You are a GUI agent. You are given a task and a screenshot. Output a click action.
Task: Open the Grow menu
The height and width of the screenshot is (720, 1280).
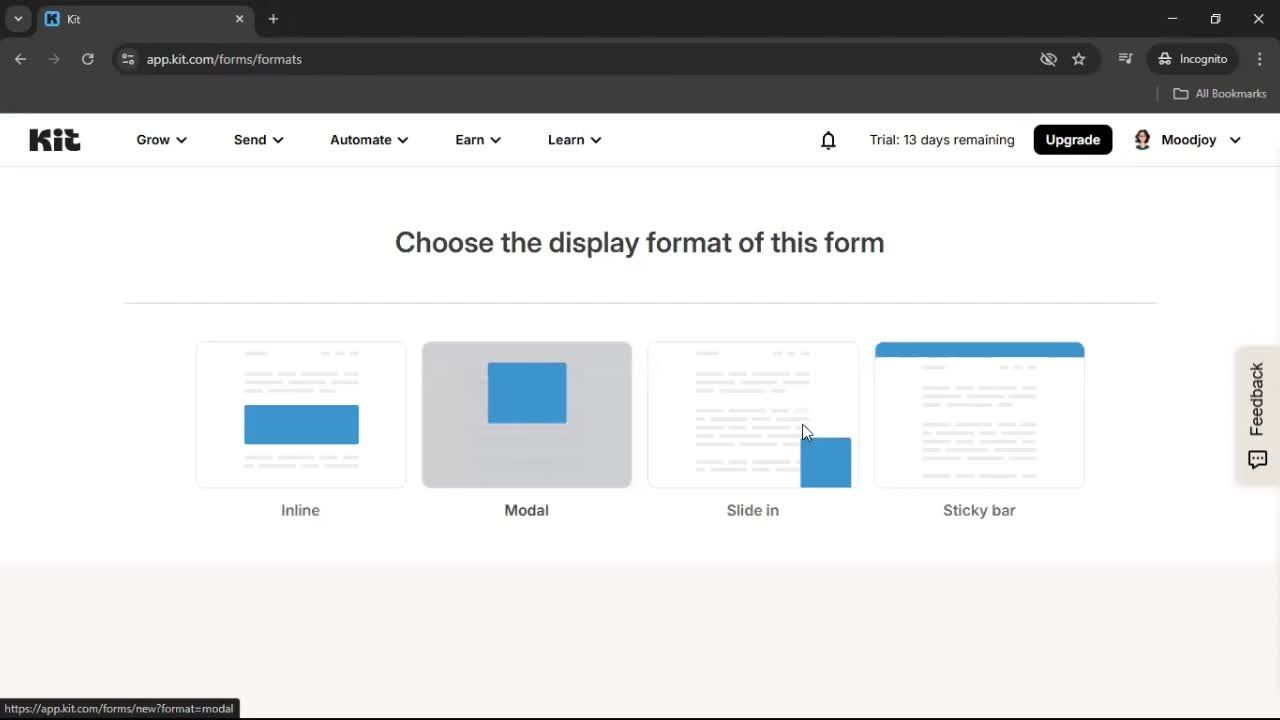coord(160,140)
